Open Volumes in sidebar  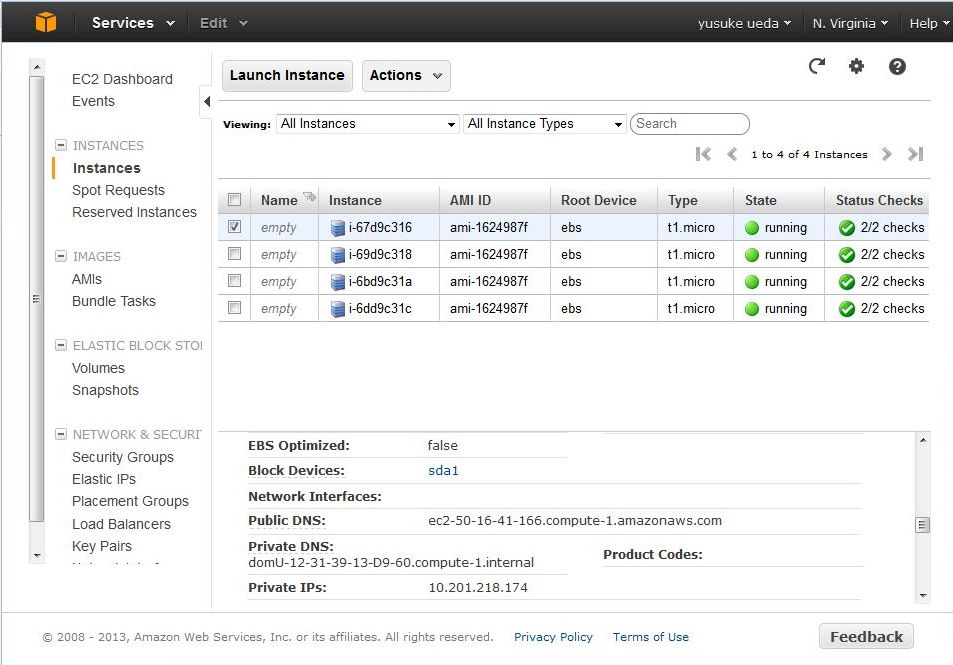click(98, 368)
